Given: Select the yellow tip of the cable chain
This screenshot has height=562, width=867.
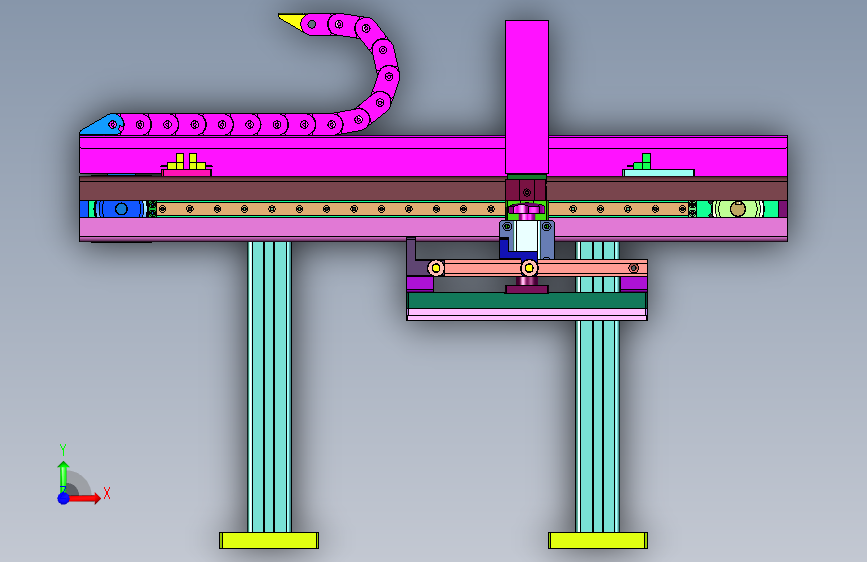Looking at the screenshot, I should click(290, 22).
